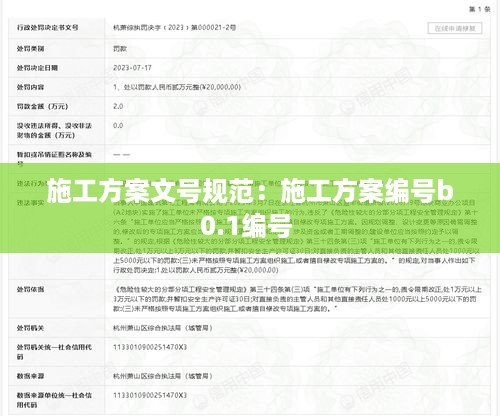Image resolution: width=500 pixels, height=416 pixels.
Task: Select 杭州萧山区综合执法局 in the 处罚机关 row
Action: (x=163, y=328)
